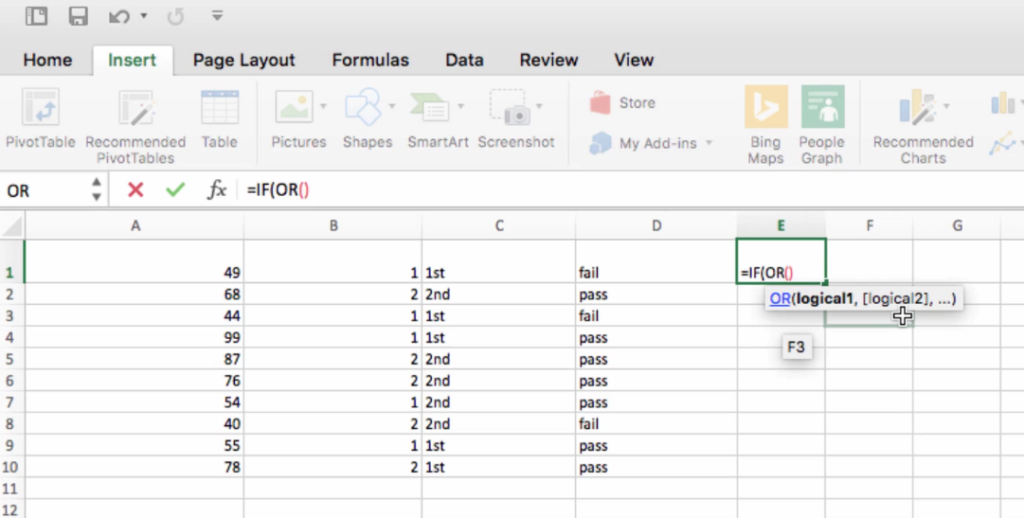Image resolution: width=1024 pixels, height=518 pixels.
Task: Click My Add-ins button
Action: tap(643, 143)
